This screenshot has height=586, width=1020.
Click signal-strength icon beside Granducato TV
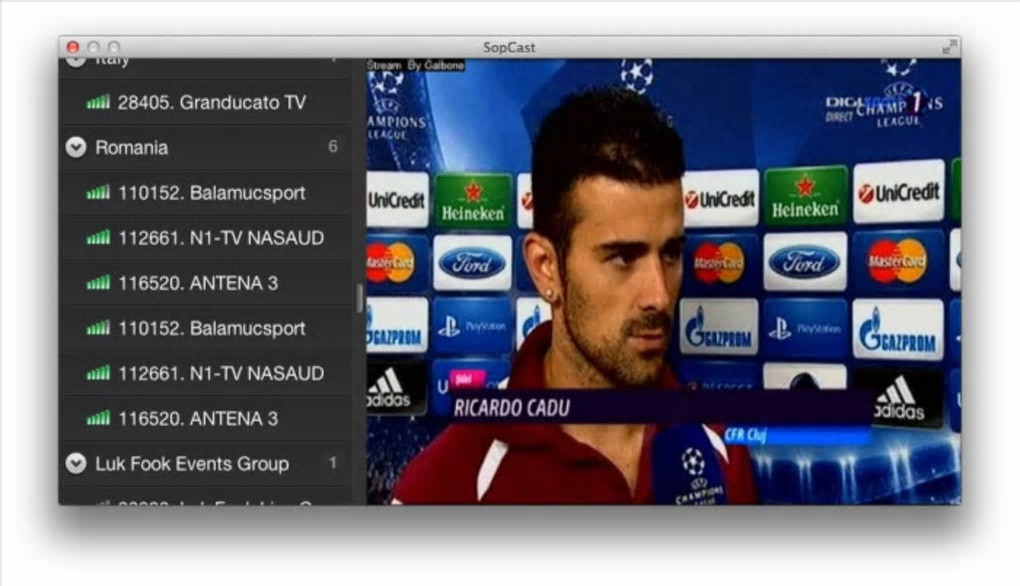98,102
